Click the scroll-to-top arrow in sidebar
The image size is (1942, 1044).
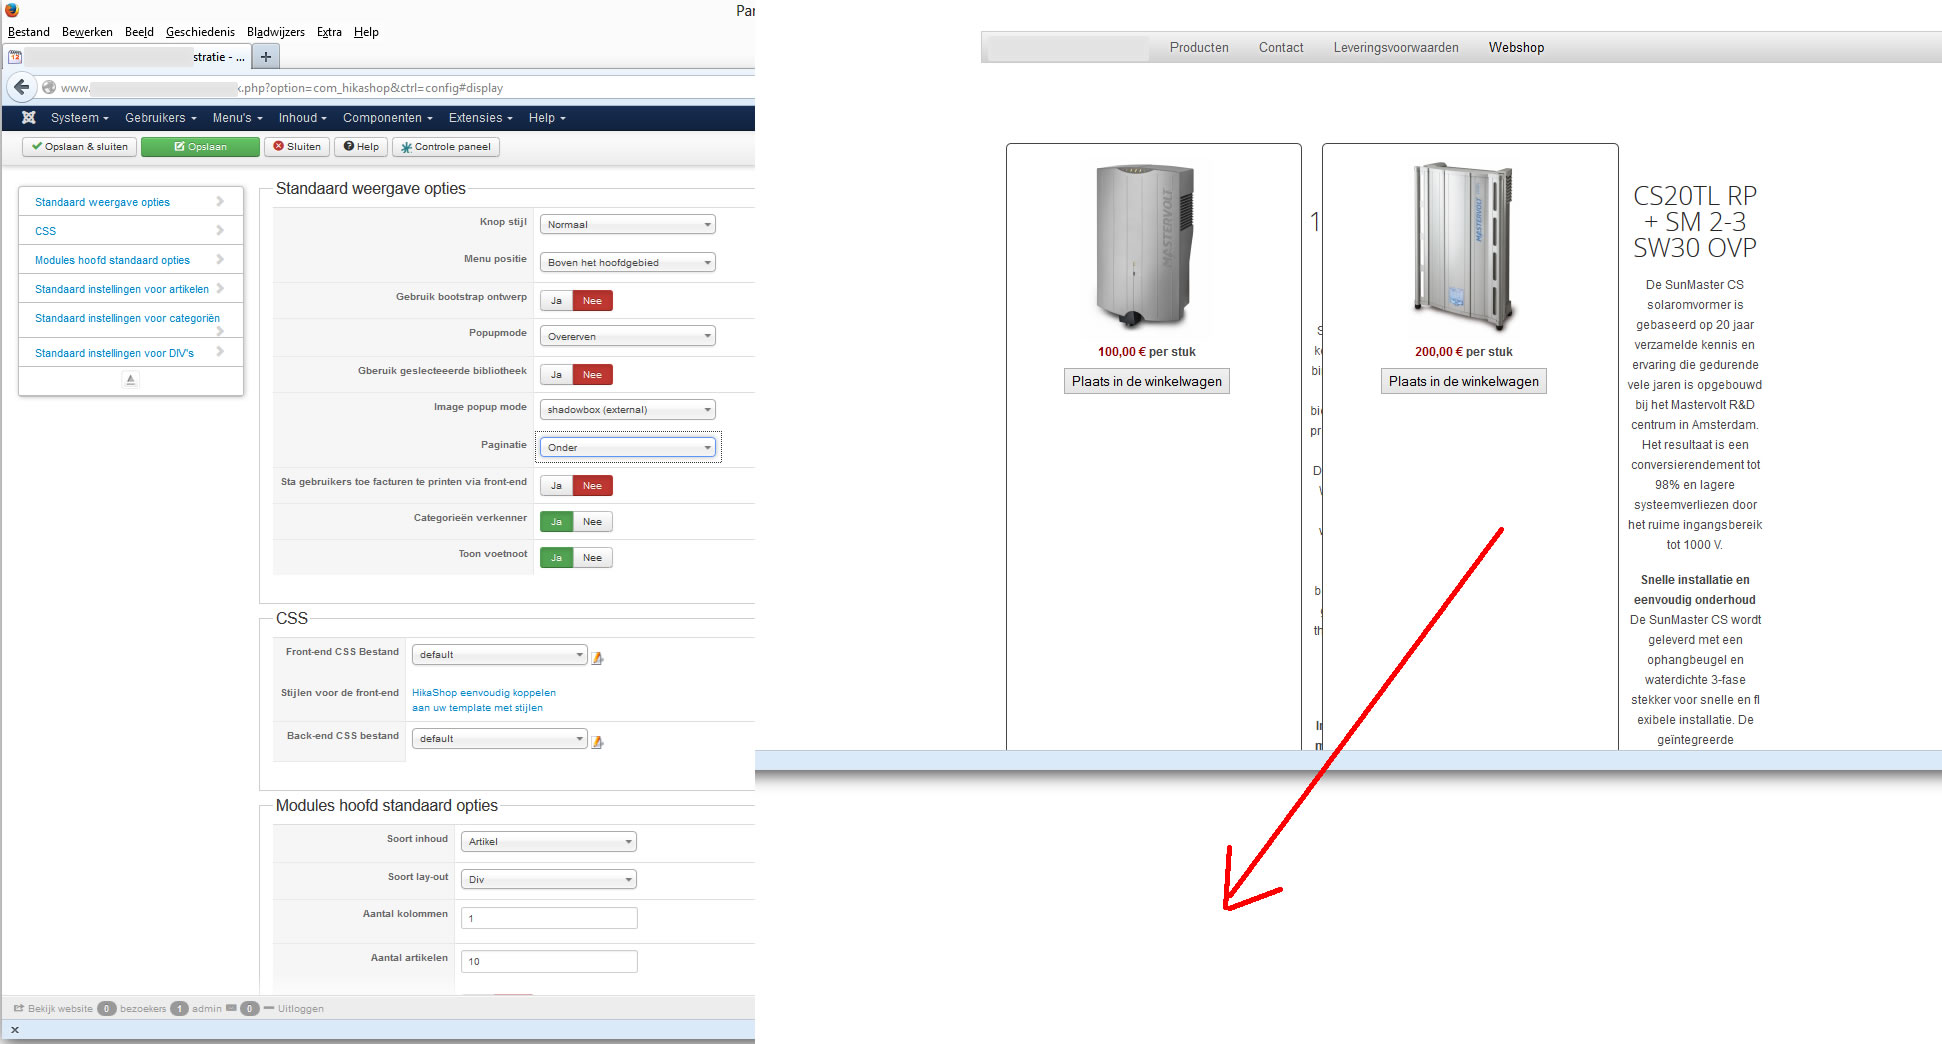click(130, 380)
